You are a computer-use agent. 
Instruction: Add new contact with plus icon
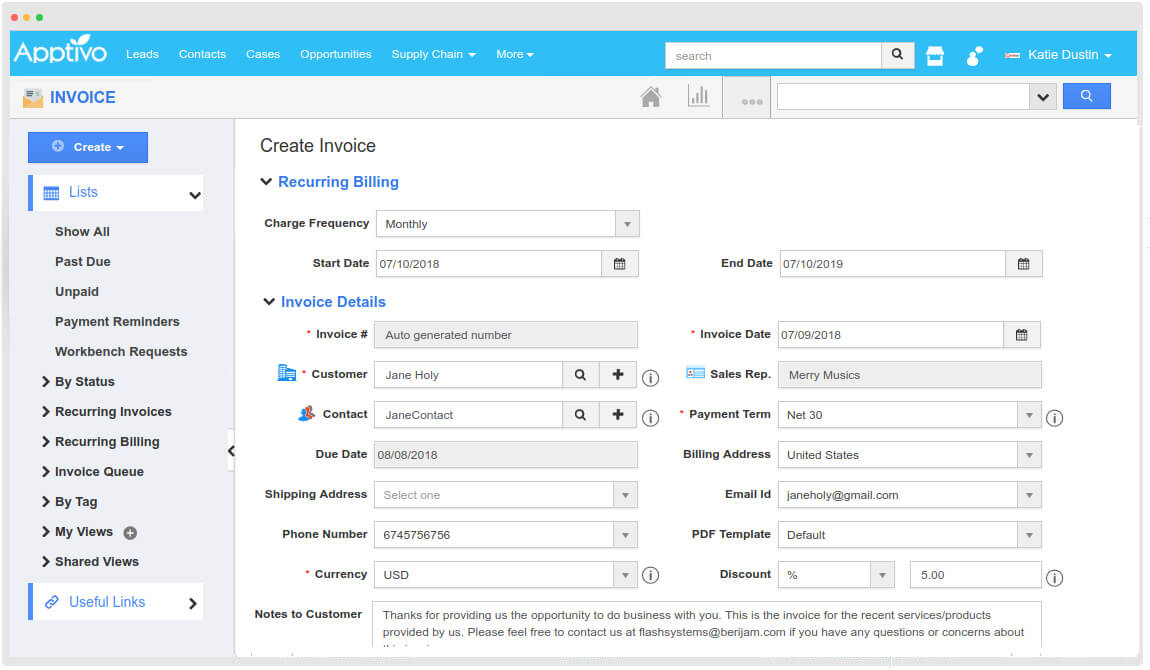coord(618,415)
